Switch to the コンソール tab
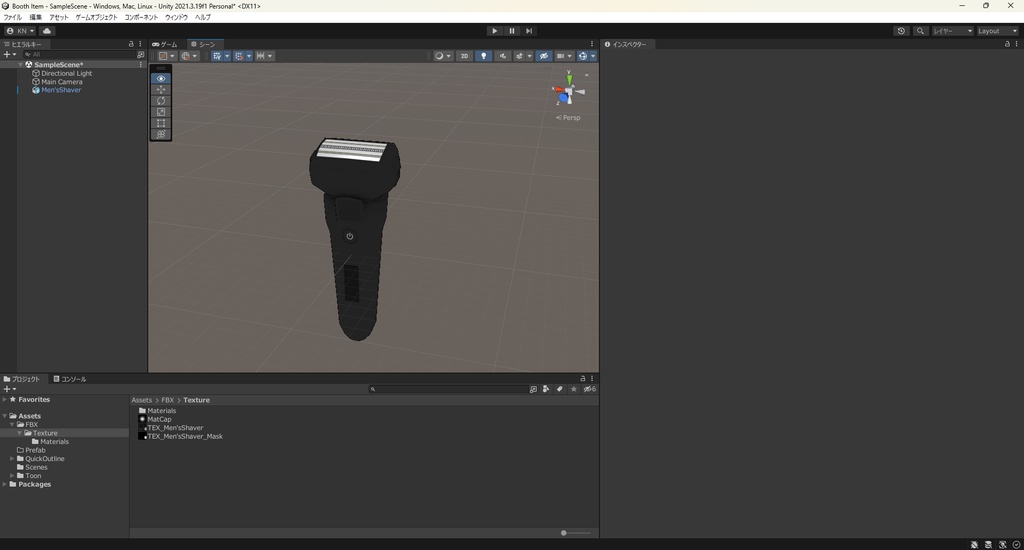This screenshot has width=1024, height=550. tap(70, 379)
